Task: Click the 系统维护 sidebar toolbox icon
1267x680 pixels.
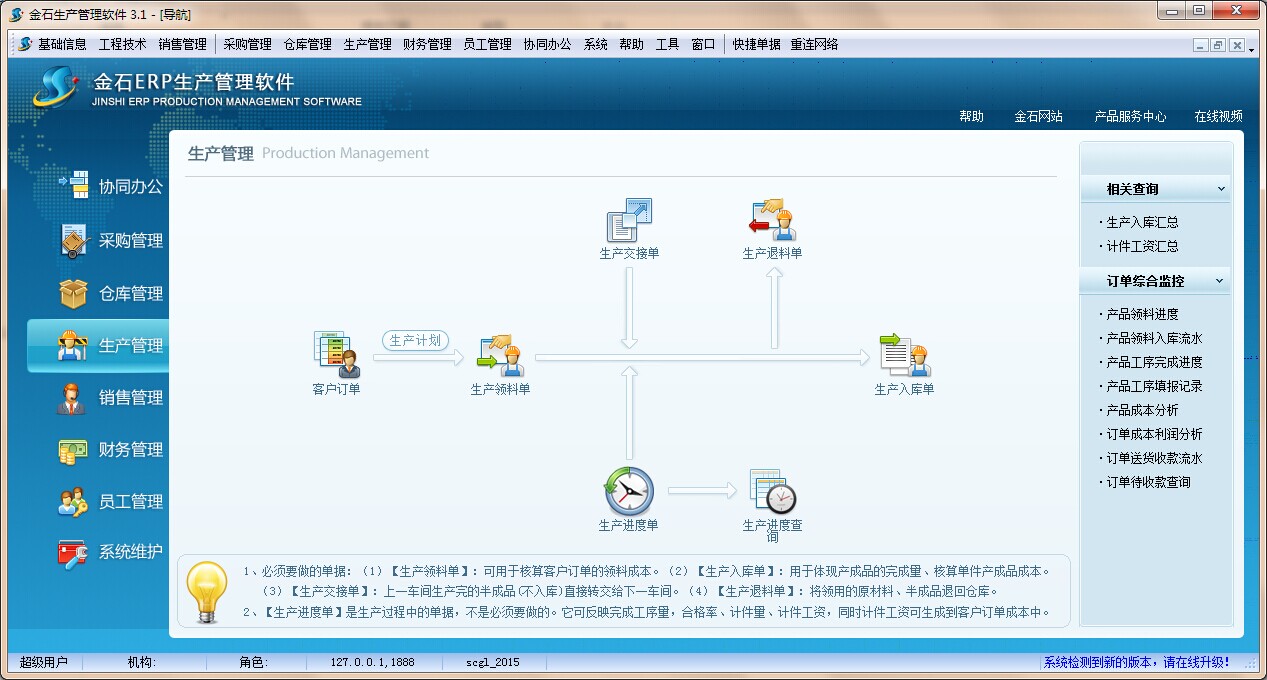Action: point(73,553)
